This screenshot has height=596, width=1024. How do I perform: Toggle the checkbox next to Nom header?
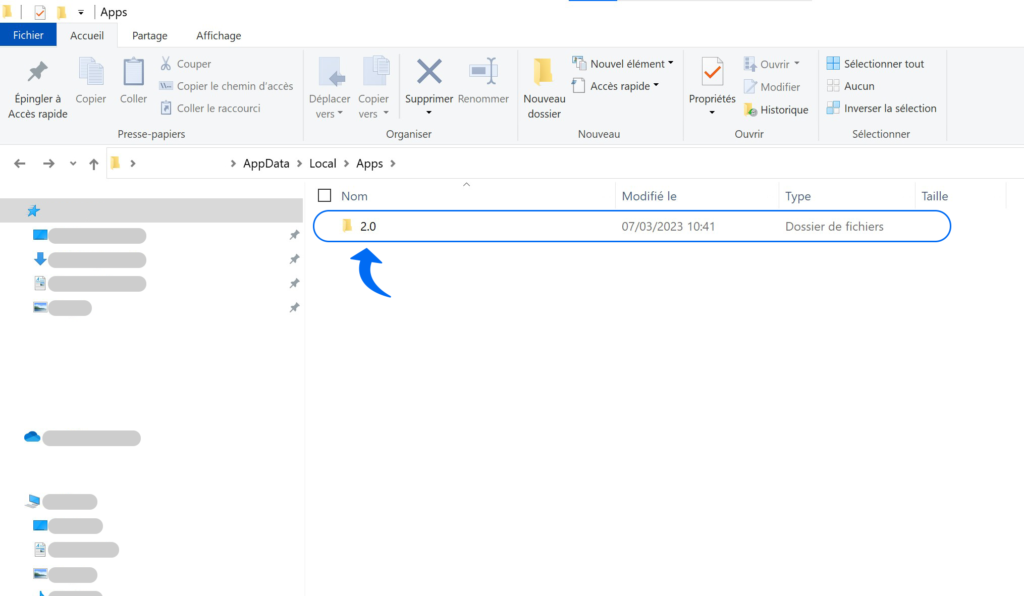click(x=325, y=195)
